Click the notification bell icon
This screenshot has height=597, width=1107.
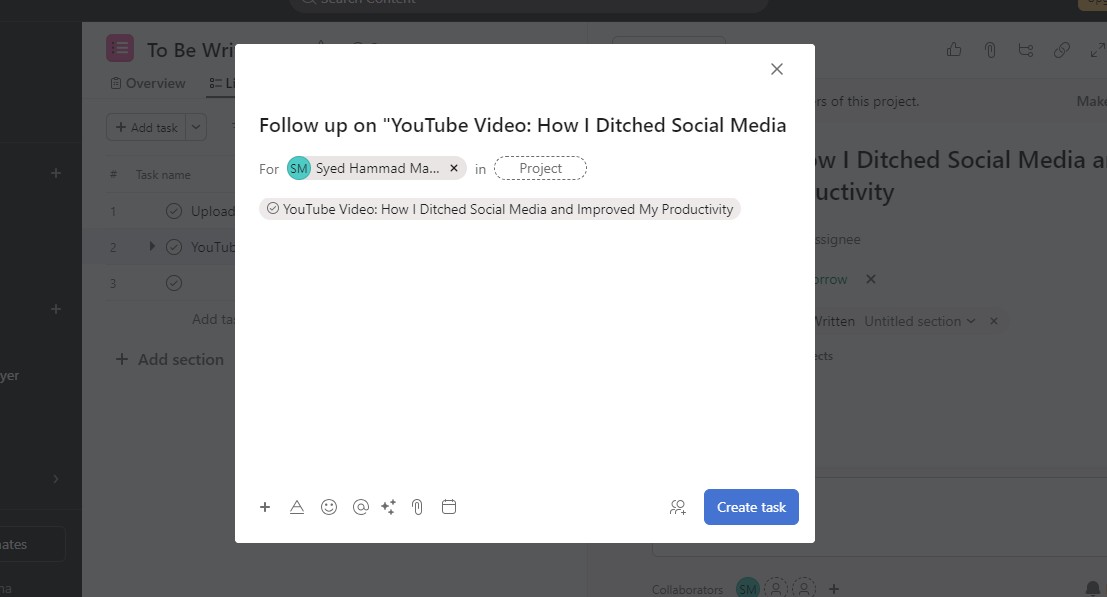[x=1092, y=588]
